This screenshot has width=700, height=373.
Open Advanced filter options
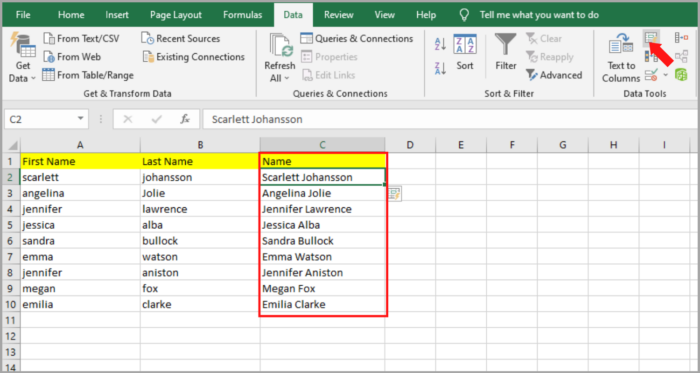click(x=554, y=75)
